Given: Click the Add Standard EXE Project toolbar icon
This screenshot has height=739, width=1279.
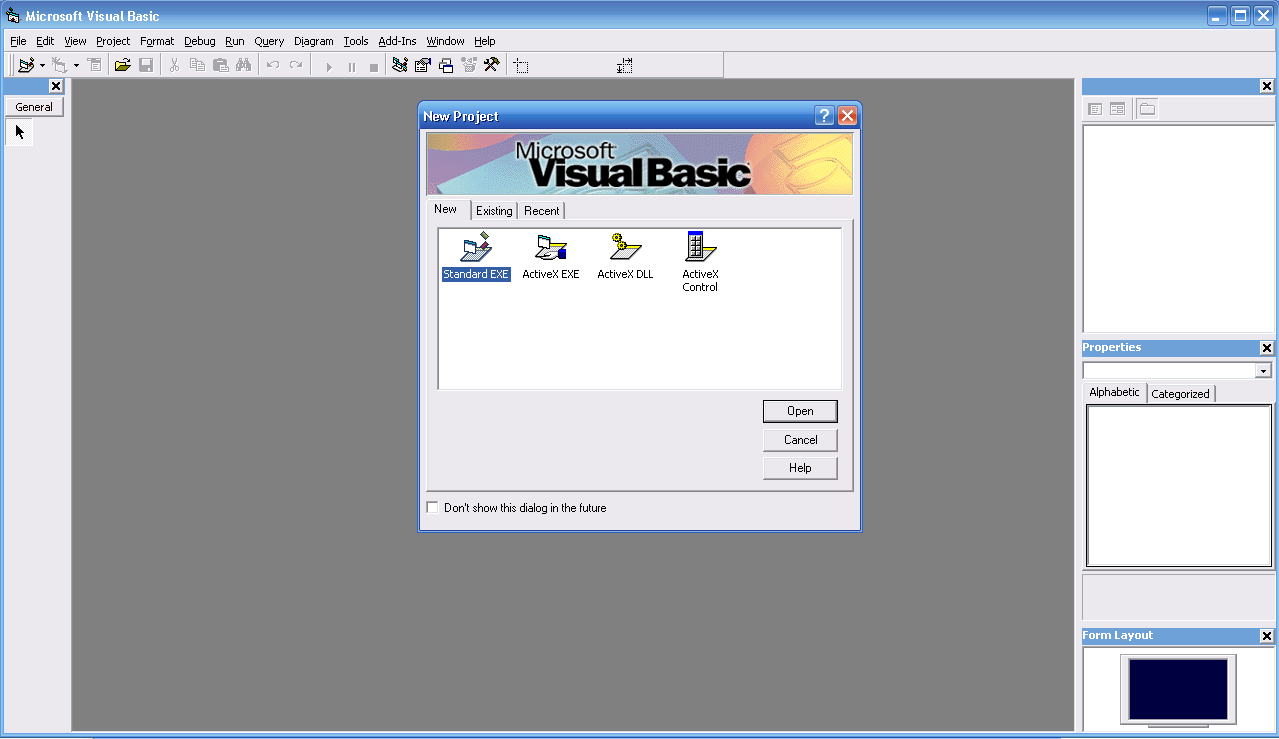Looking at the screenshot, I should pyautogui.click(x=26, y=65).
